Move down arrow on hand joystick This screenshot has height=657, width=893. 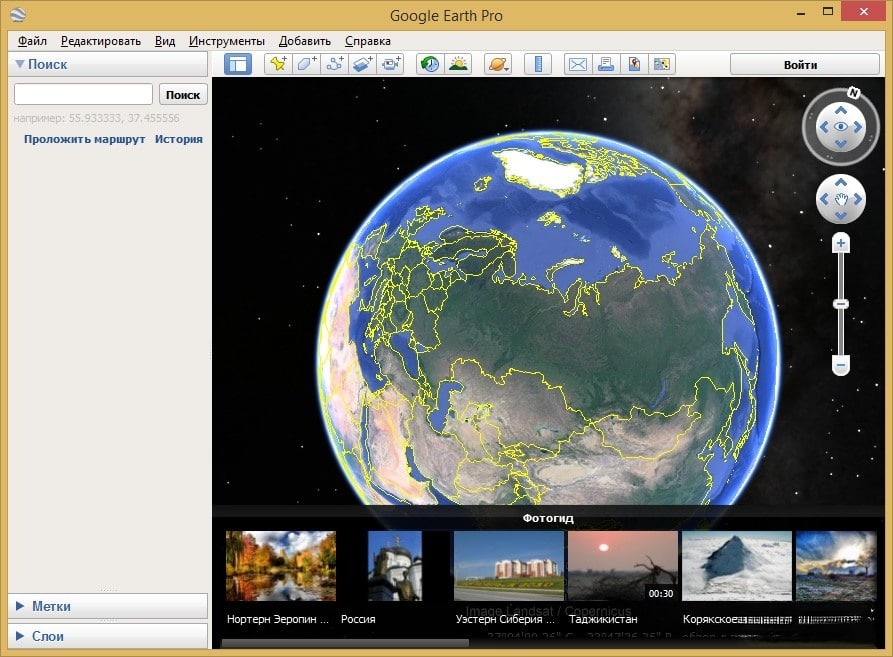[841, 216]
